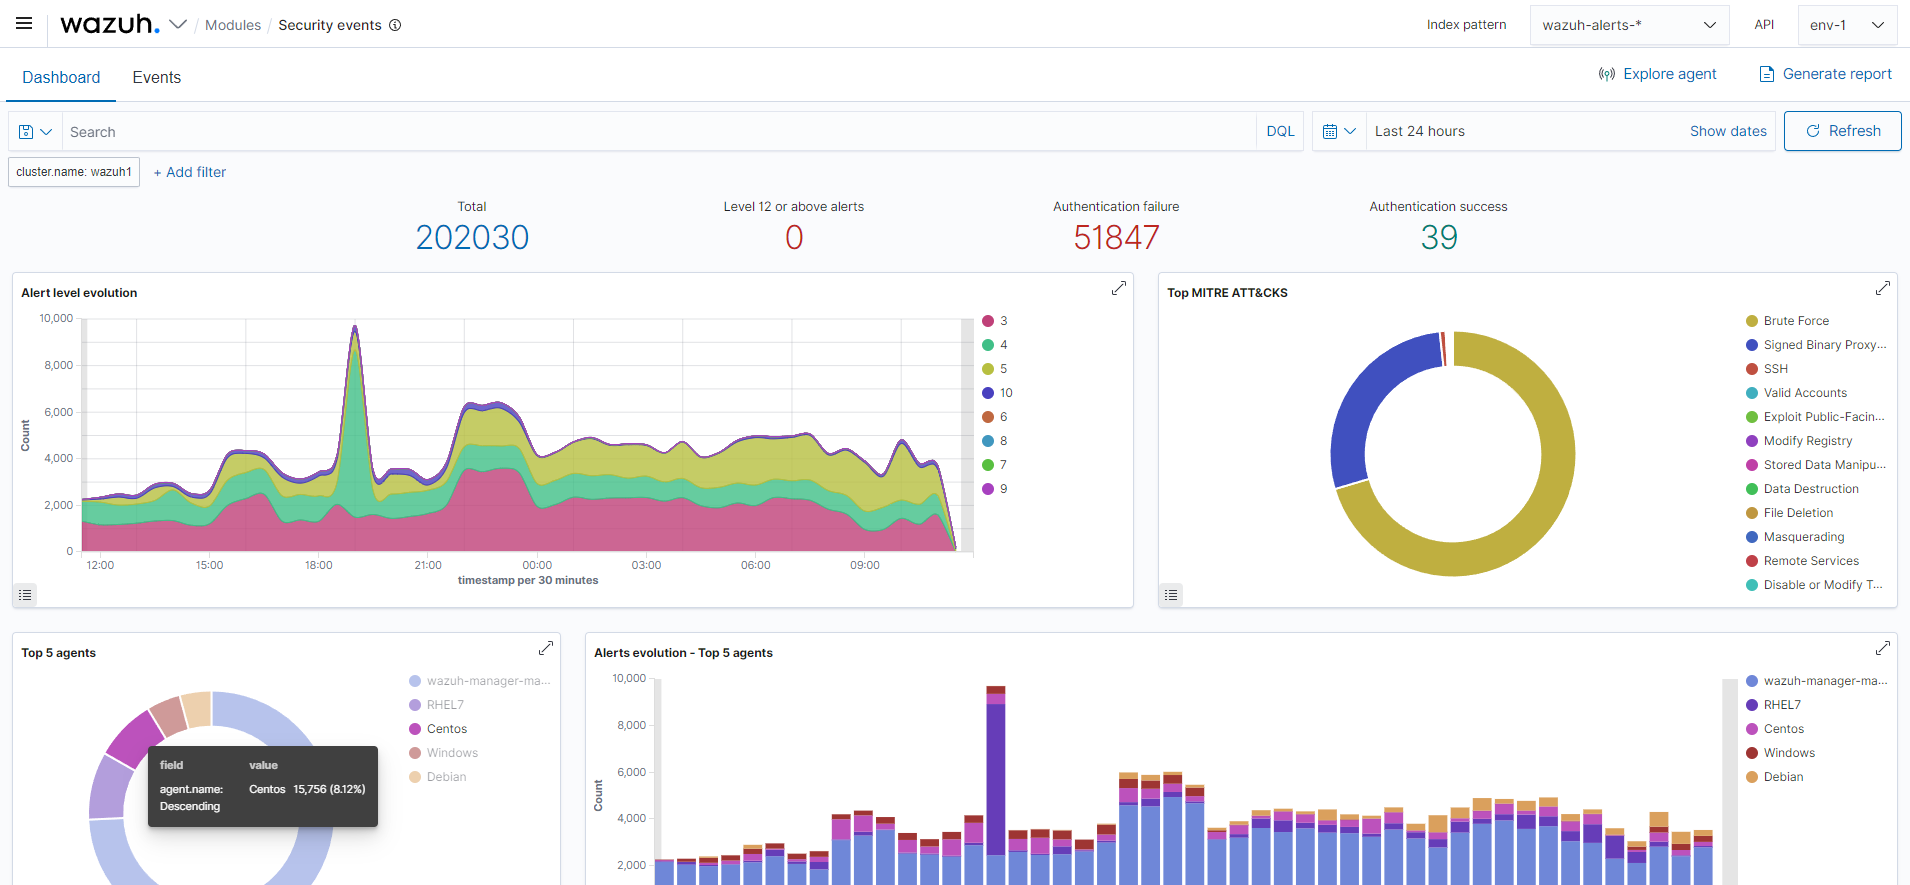Select Disable or Modify T... legend entry

click(x=1823, y=585)
